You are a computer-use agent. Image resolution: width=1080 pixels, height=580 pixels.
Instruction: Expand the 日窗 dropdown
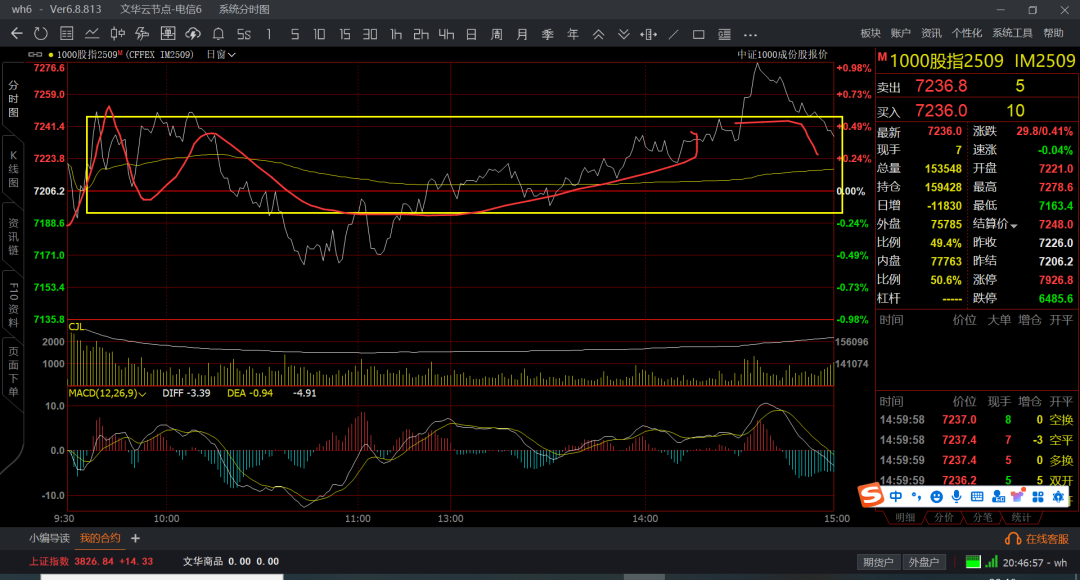click(x=221, y=54)
